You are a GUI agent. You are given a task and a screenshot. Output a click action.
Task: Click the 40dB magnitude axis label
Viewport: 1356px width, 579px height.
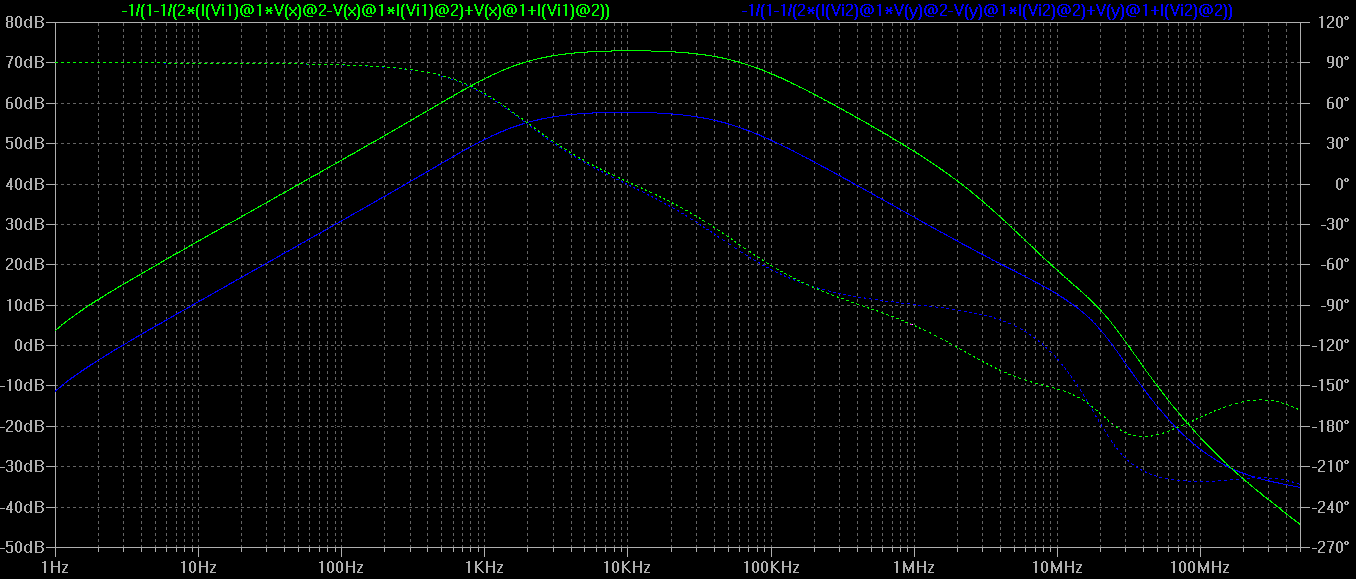(x=27, y=183)
